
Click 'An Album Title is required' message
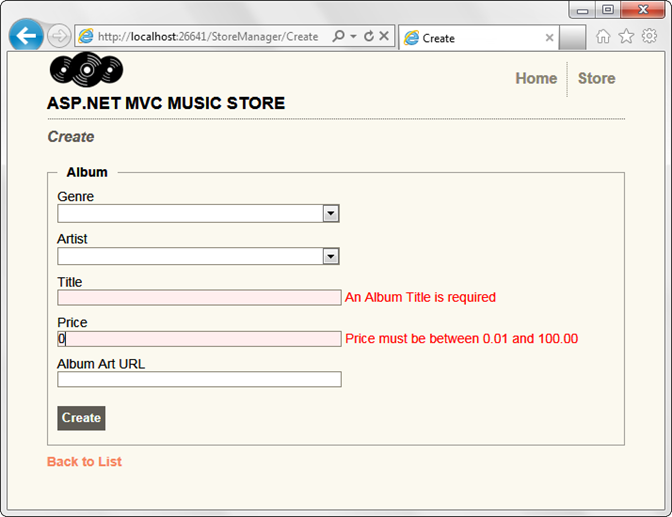pyautogui.click(x=420, y=298)
